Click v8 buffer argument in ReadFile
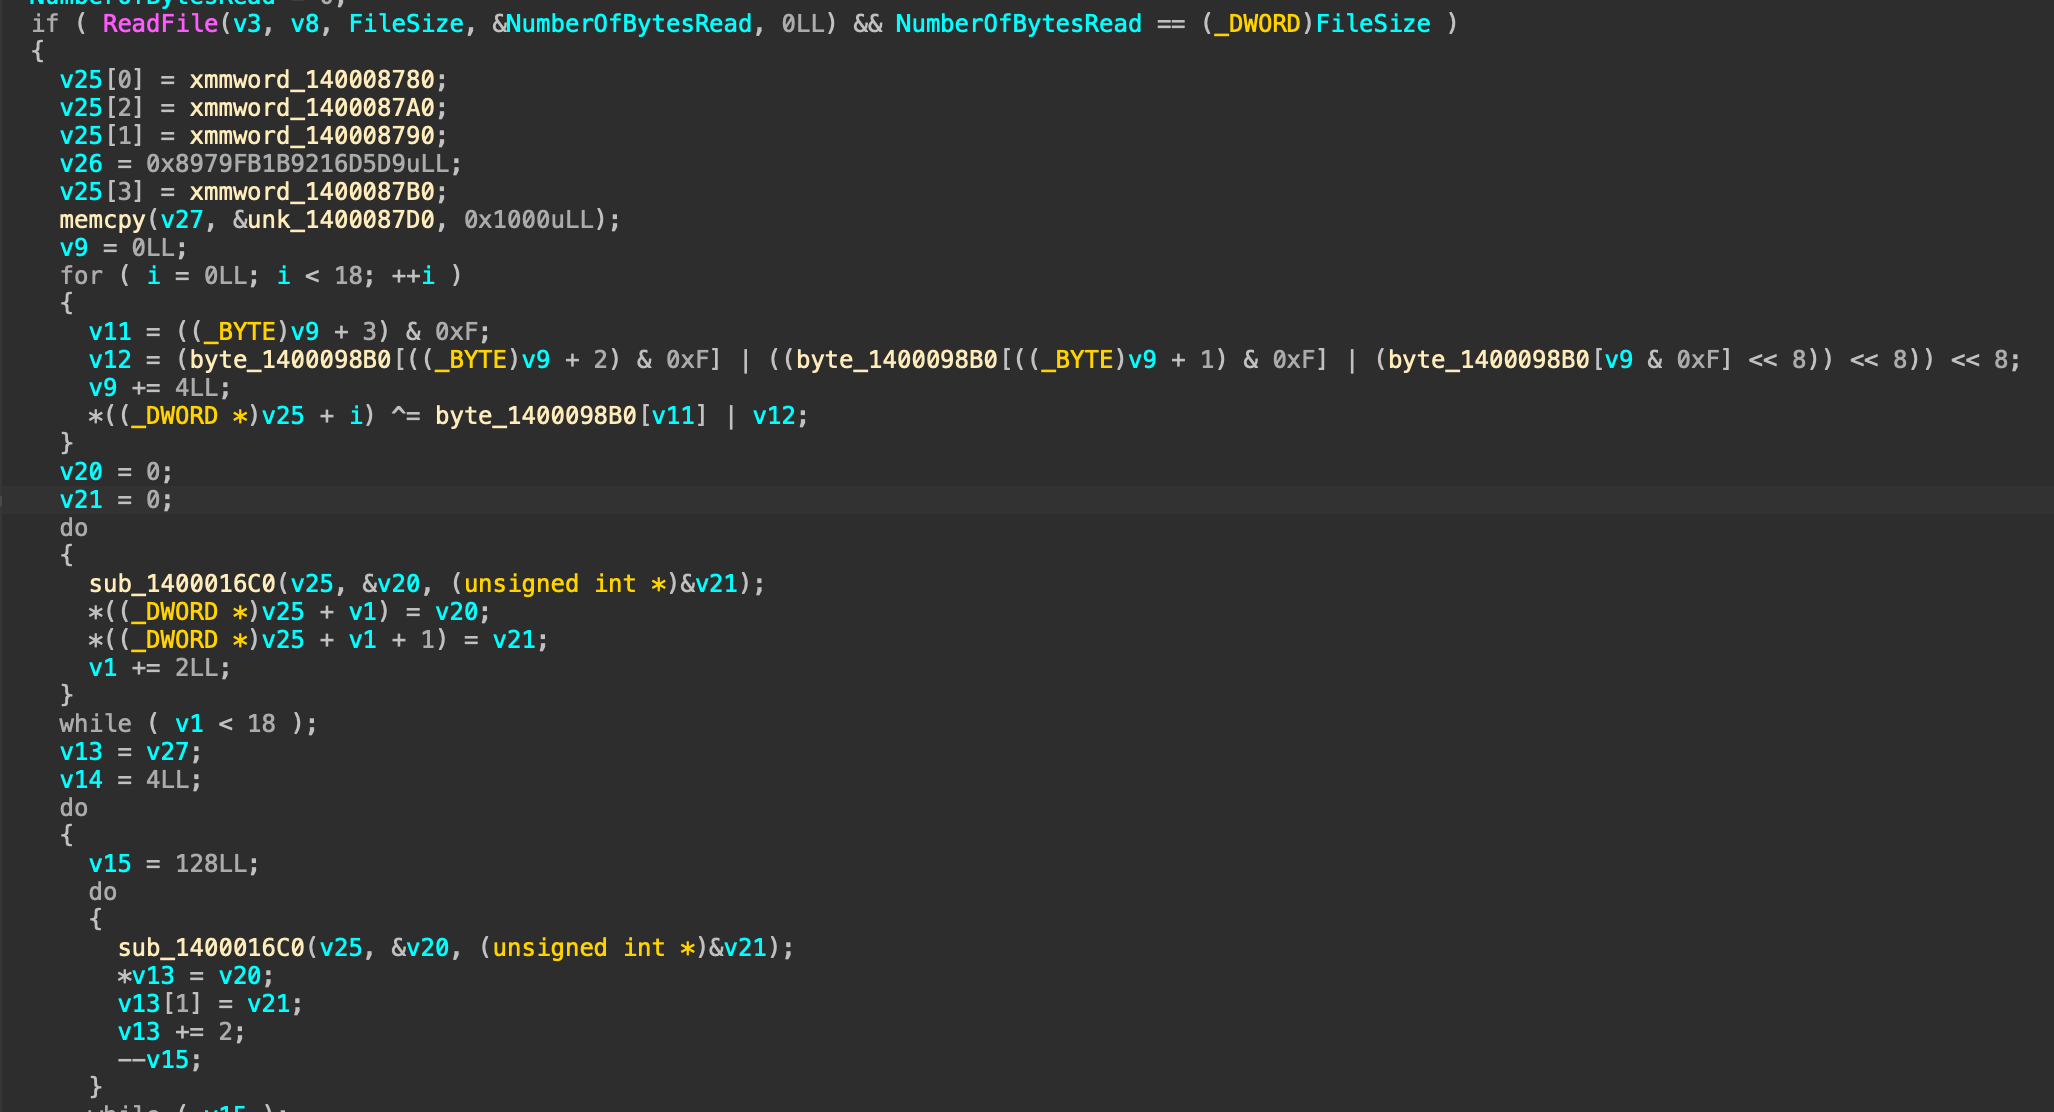This screenshot has height=1112, width=2054. [305, 23]
